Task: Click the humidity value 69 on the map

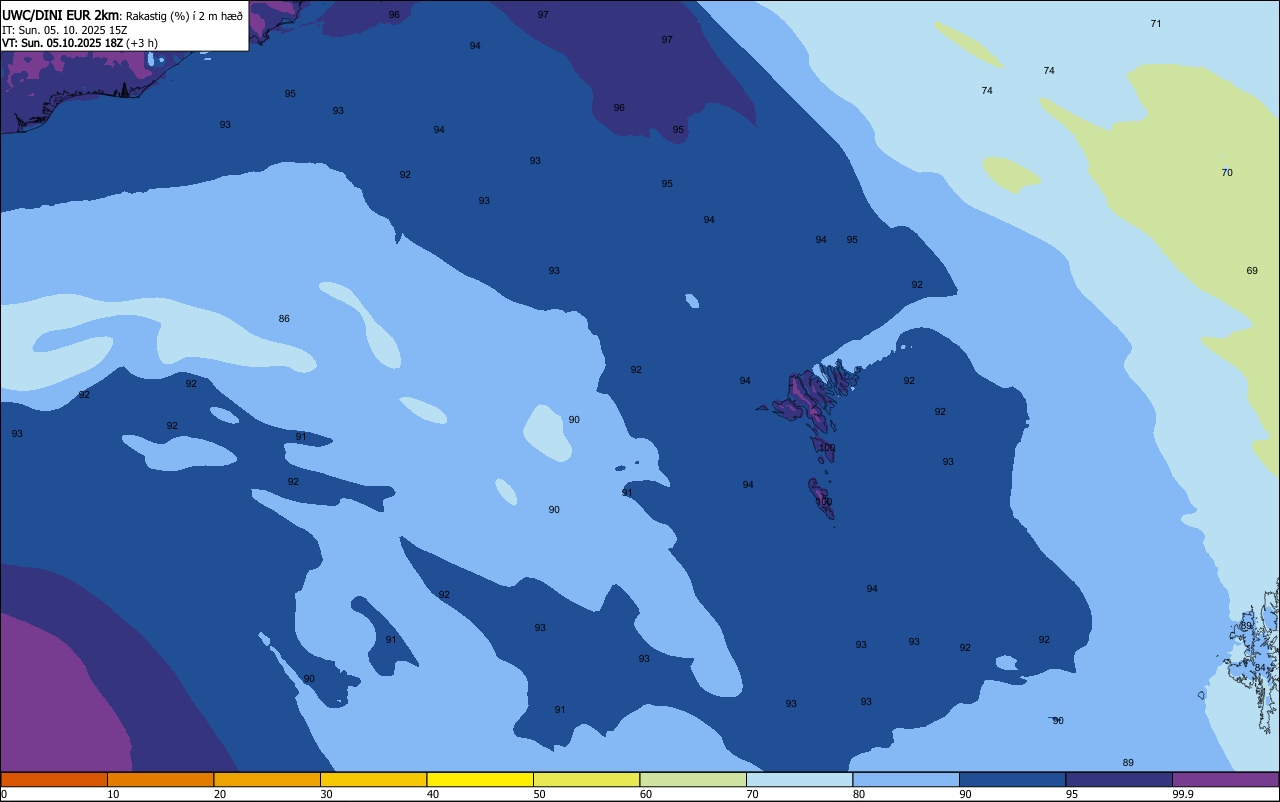Action: coord(1252,271)
